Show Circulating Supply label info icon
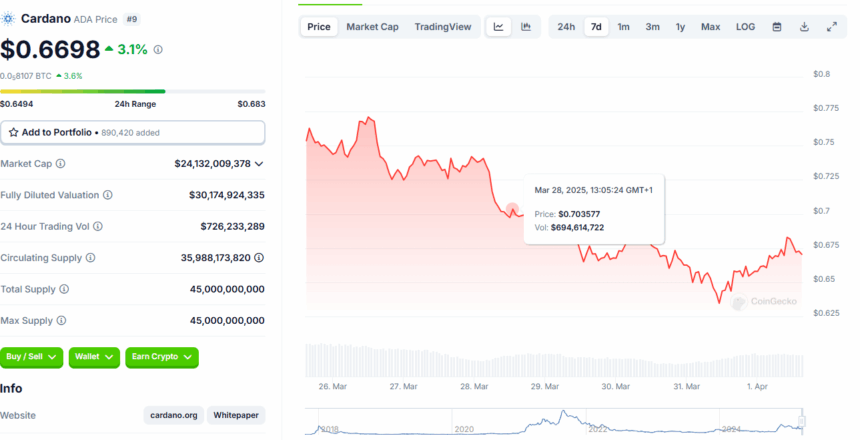860x440 pixels. 90,257
